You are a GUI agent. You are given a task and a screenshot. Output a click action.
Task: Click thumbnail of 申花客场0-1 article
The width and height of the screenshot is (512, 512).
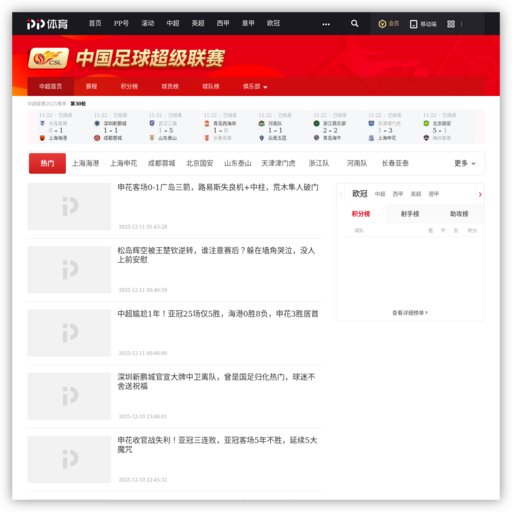[69, 206]
